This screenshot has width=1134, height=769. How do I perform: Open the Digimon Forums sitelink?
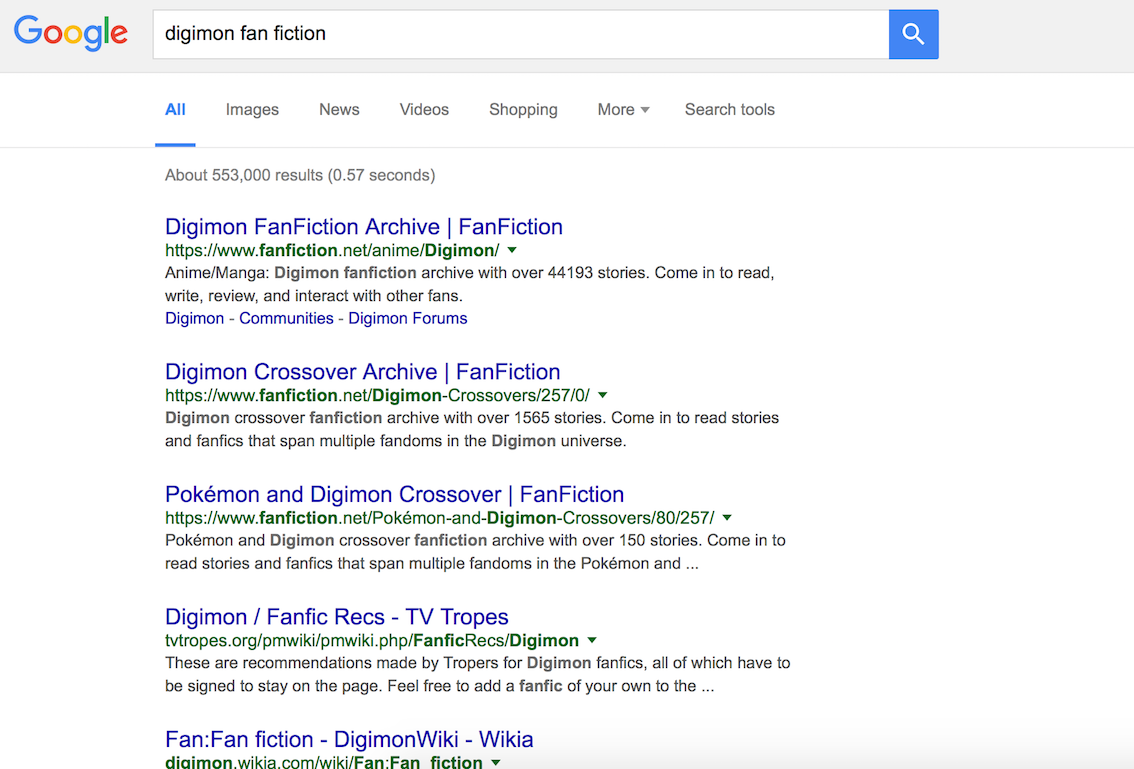(x=407, y=318)
